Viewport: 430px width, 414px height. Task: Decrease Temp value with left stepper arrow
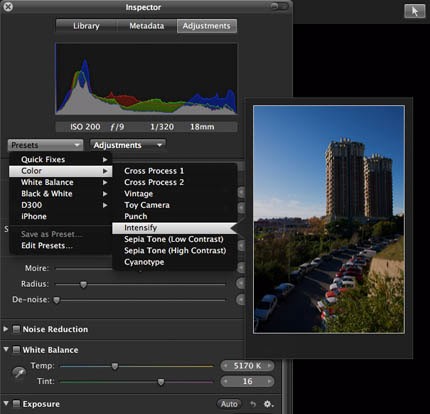click(226, 366)
